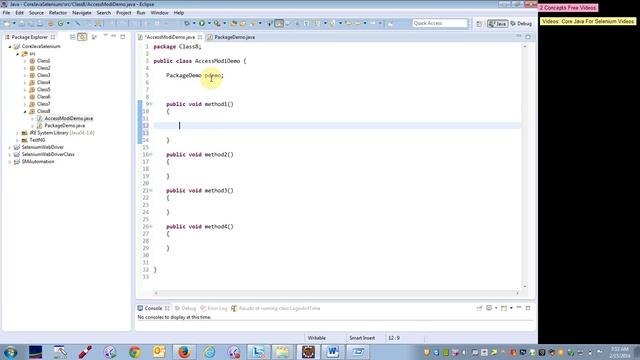Switch to the Debug perspective
The width and height of the screenshot is (640, 360).
[x=521, y=24]
